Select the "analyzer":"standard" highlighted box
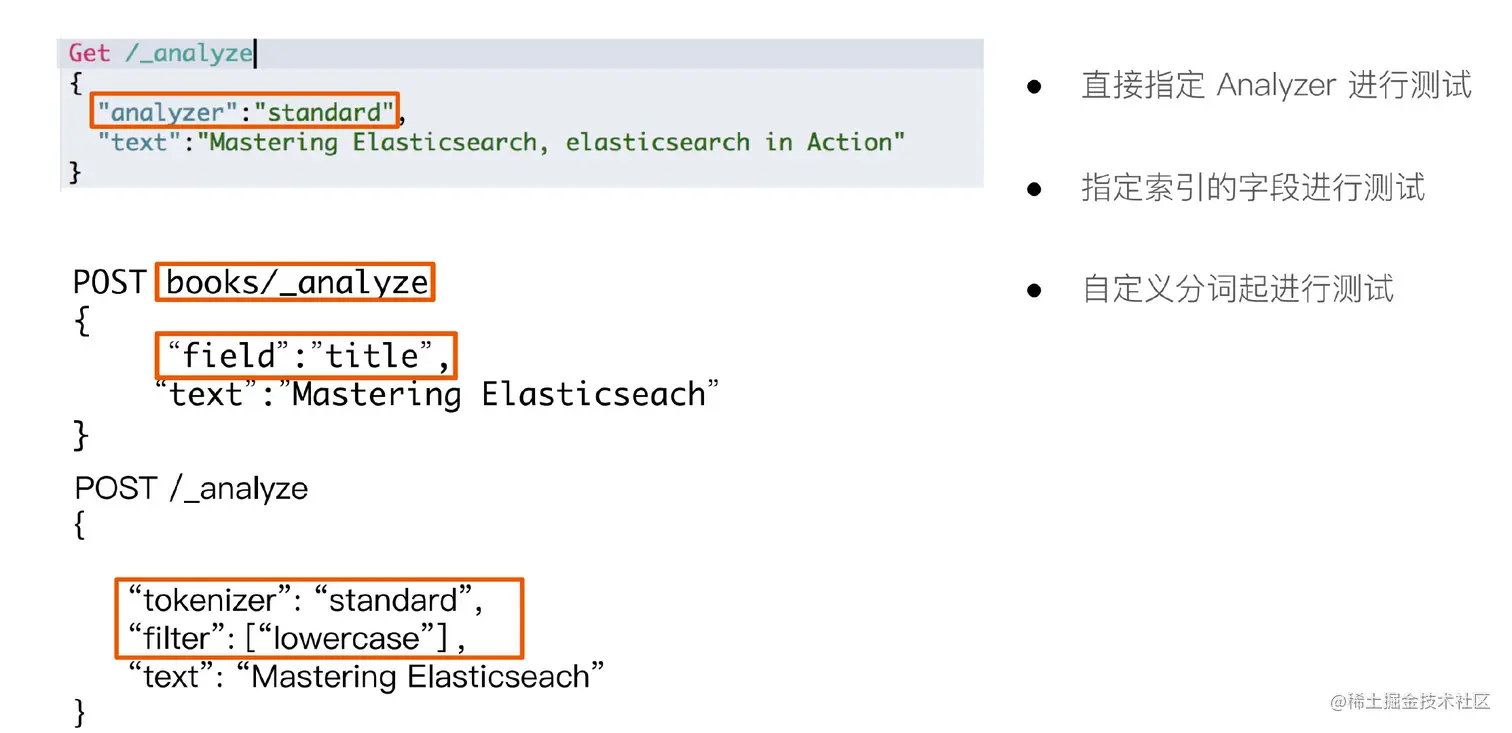 tap(245, 111)
